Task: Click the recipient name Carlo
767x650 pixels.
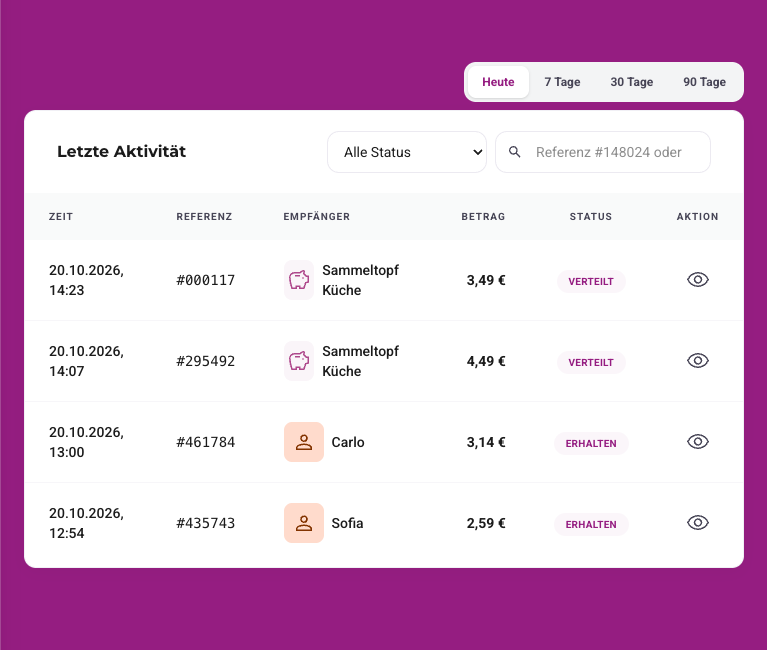Action: click(348, 442)
